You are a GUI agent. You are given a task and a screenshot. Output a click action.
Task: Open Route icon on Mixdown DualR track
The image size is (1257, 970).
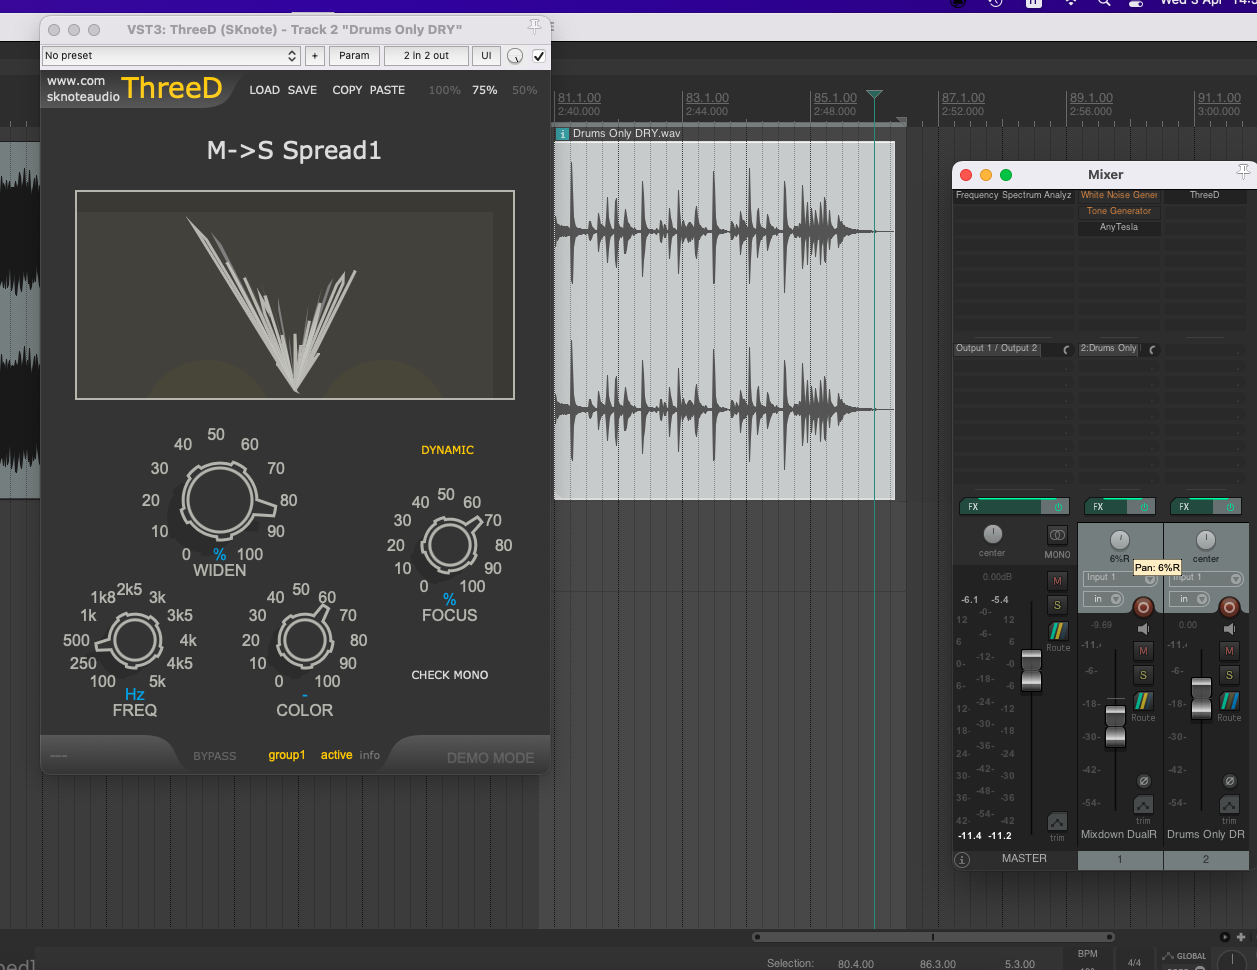(x=1143, y=701)
